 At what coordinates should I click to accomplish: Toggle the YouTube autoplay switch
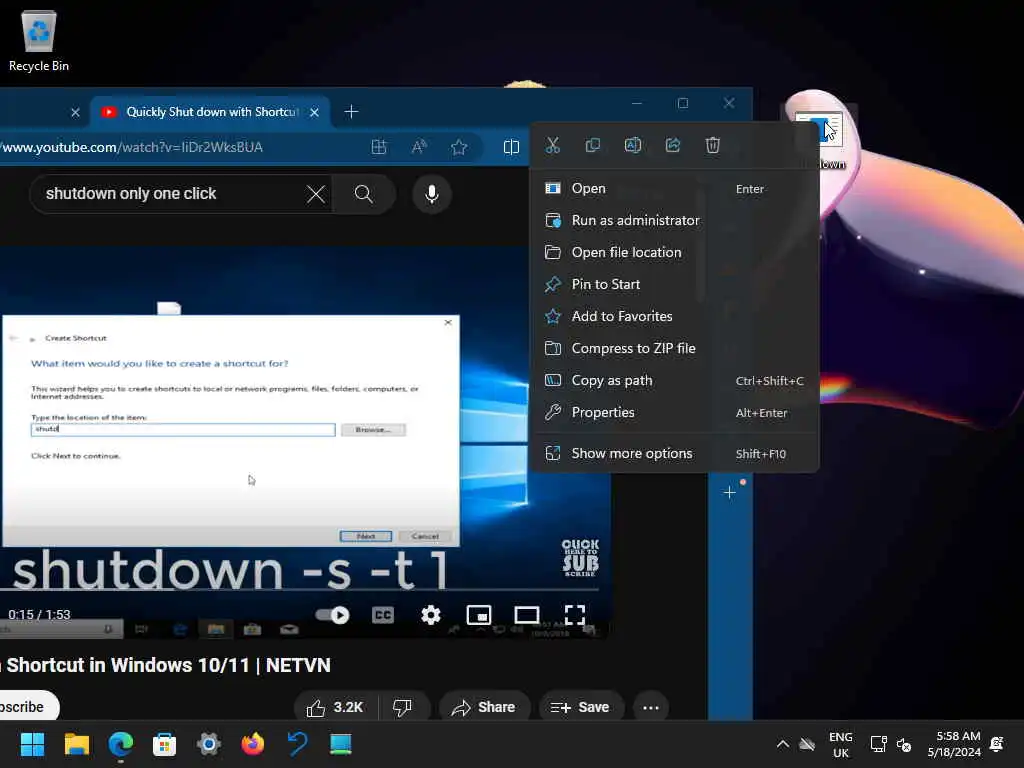point(332,615)
